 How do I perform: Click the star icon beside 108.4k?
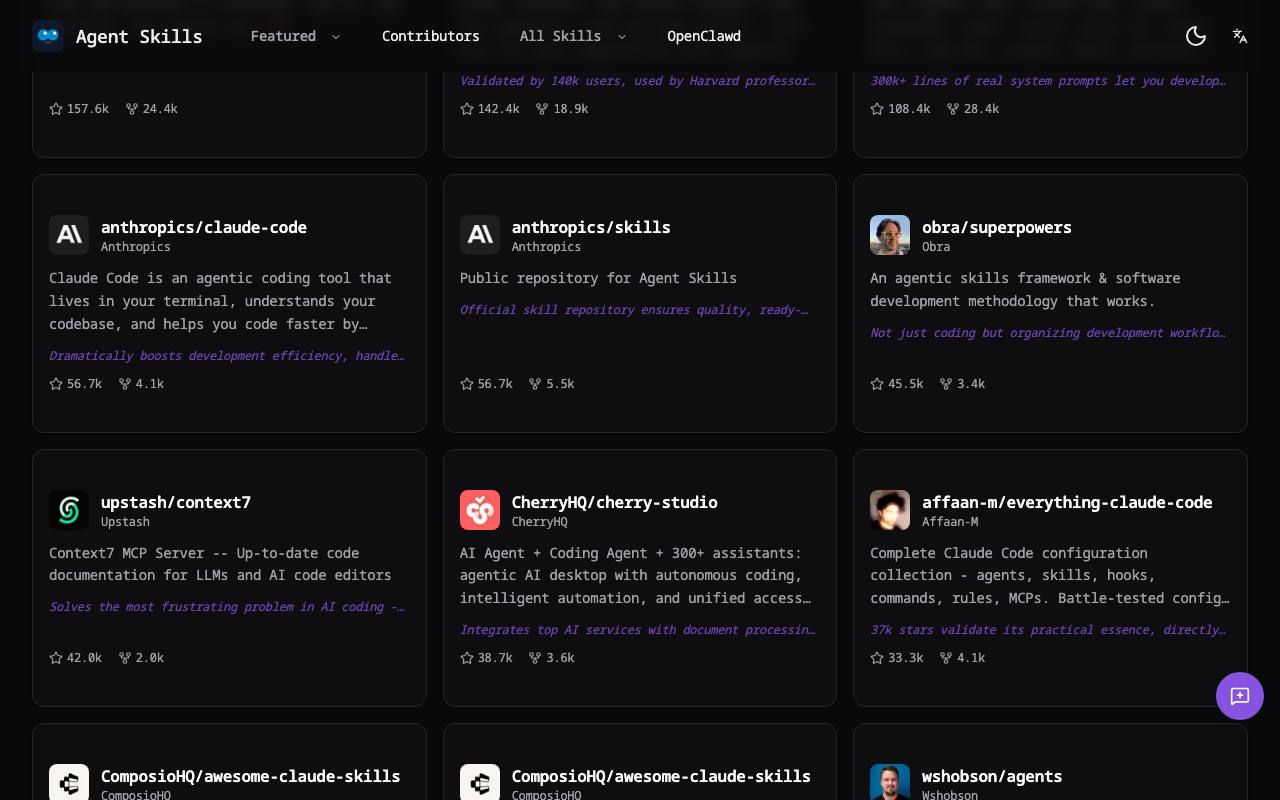click(x=877, y=109)
